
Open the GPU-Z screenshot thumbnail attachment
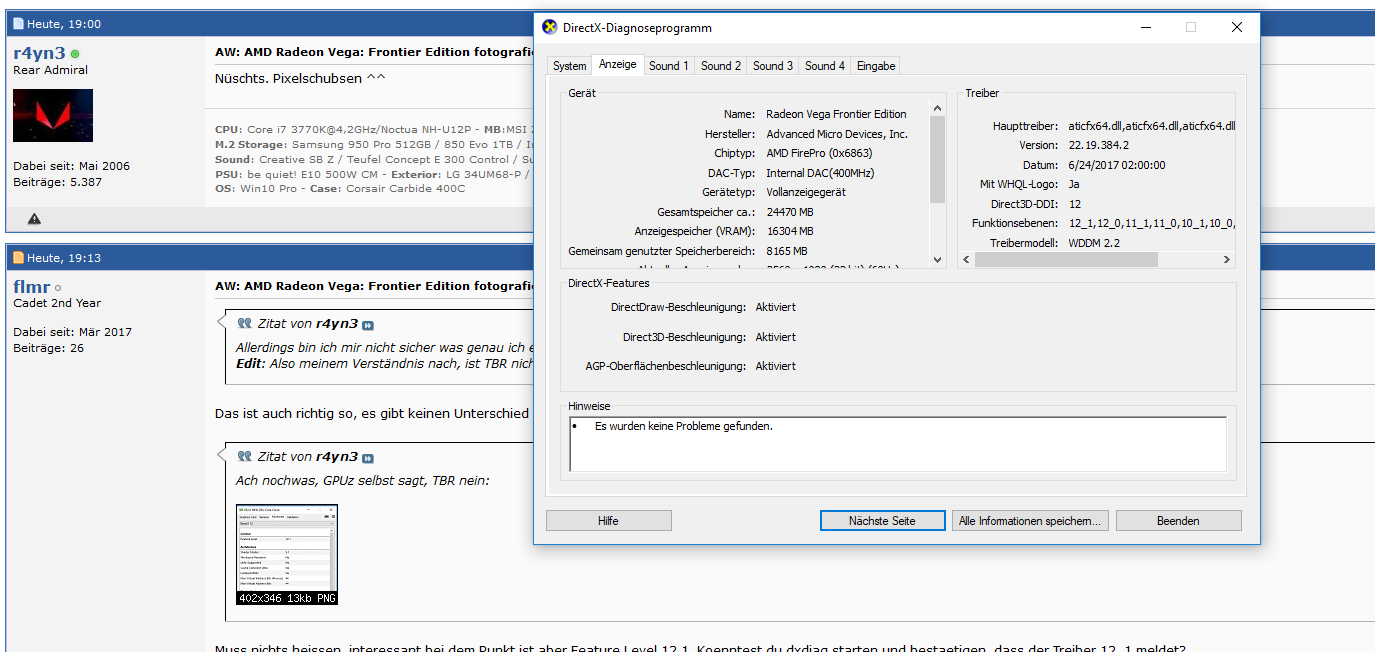287,554
